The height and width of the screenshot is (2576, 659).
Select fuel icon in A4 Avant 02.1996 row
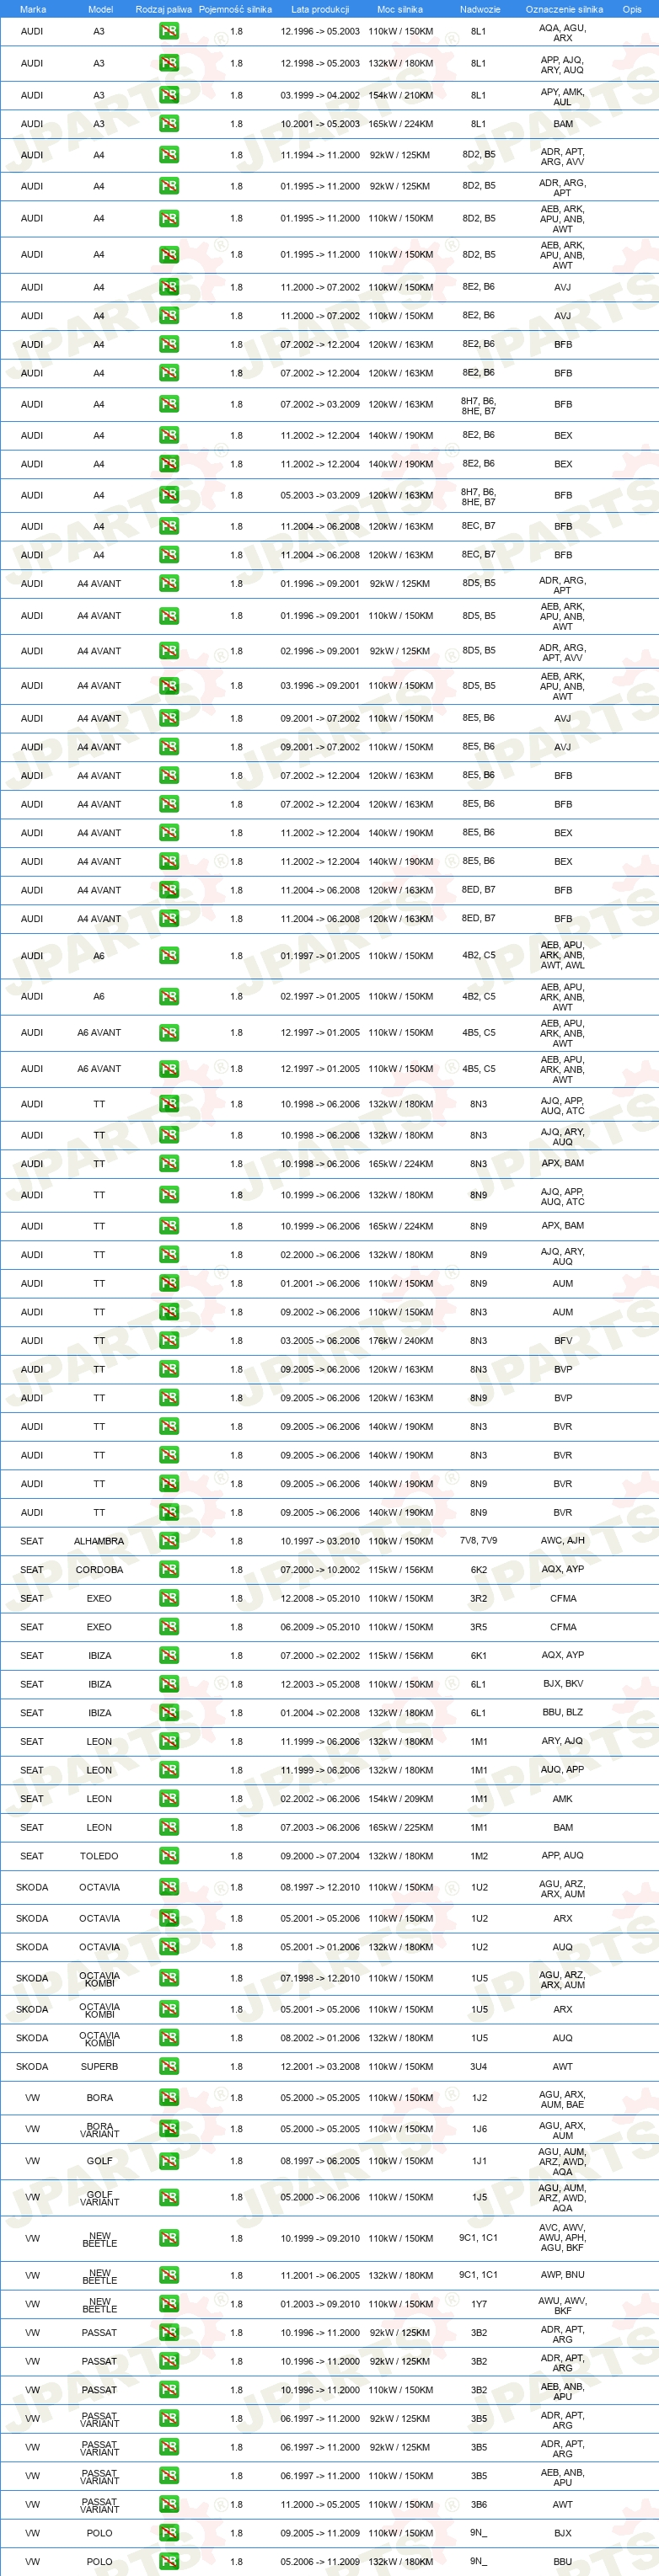pos(169,651)
